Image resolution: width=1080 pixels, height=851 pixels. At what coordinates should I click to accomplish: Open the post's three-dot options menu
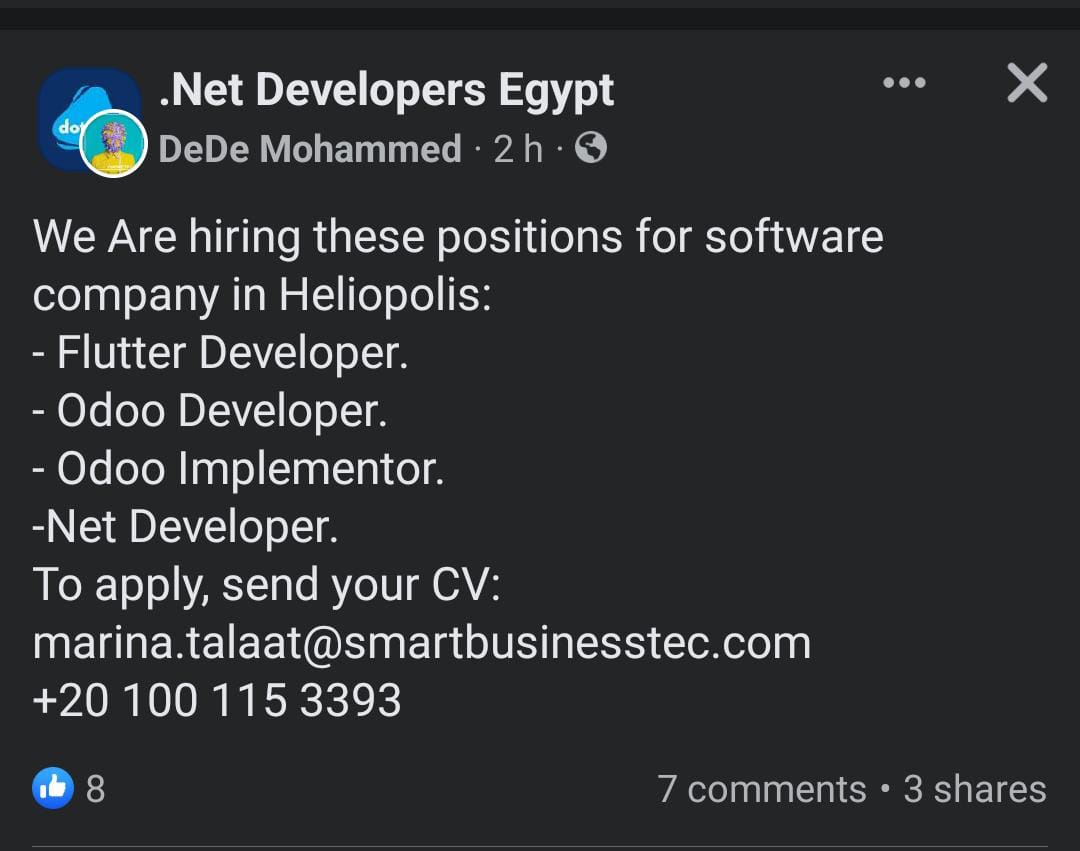(x=904, y=83)
